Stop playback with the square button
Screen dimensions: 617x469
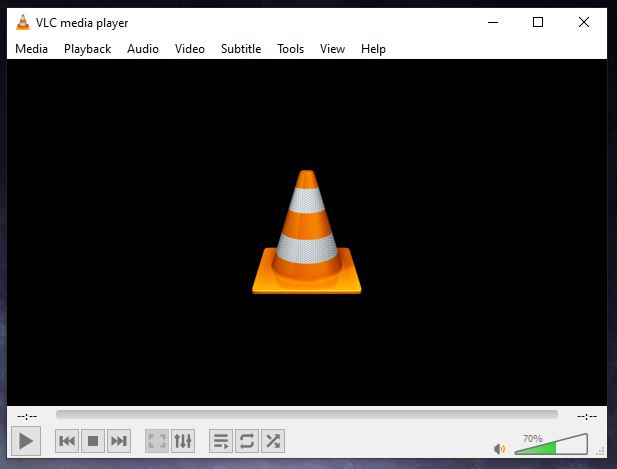[93, 441]
